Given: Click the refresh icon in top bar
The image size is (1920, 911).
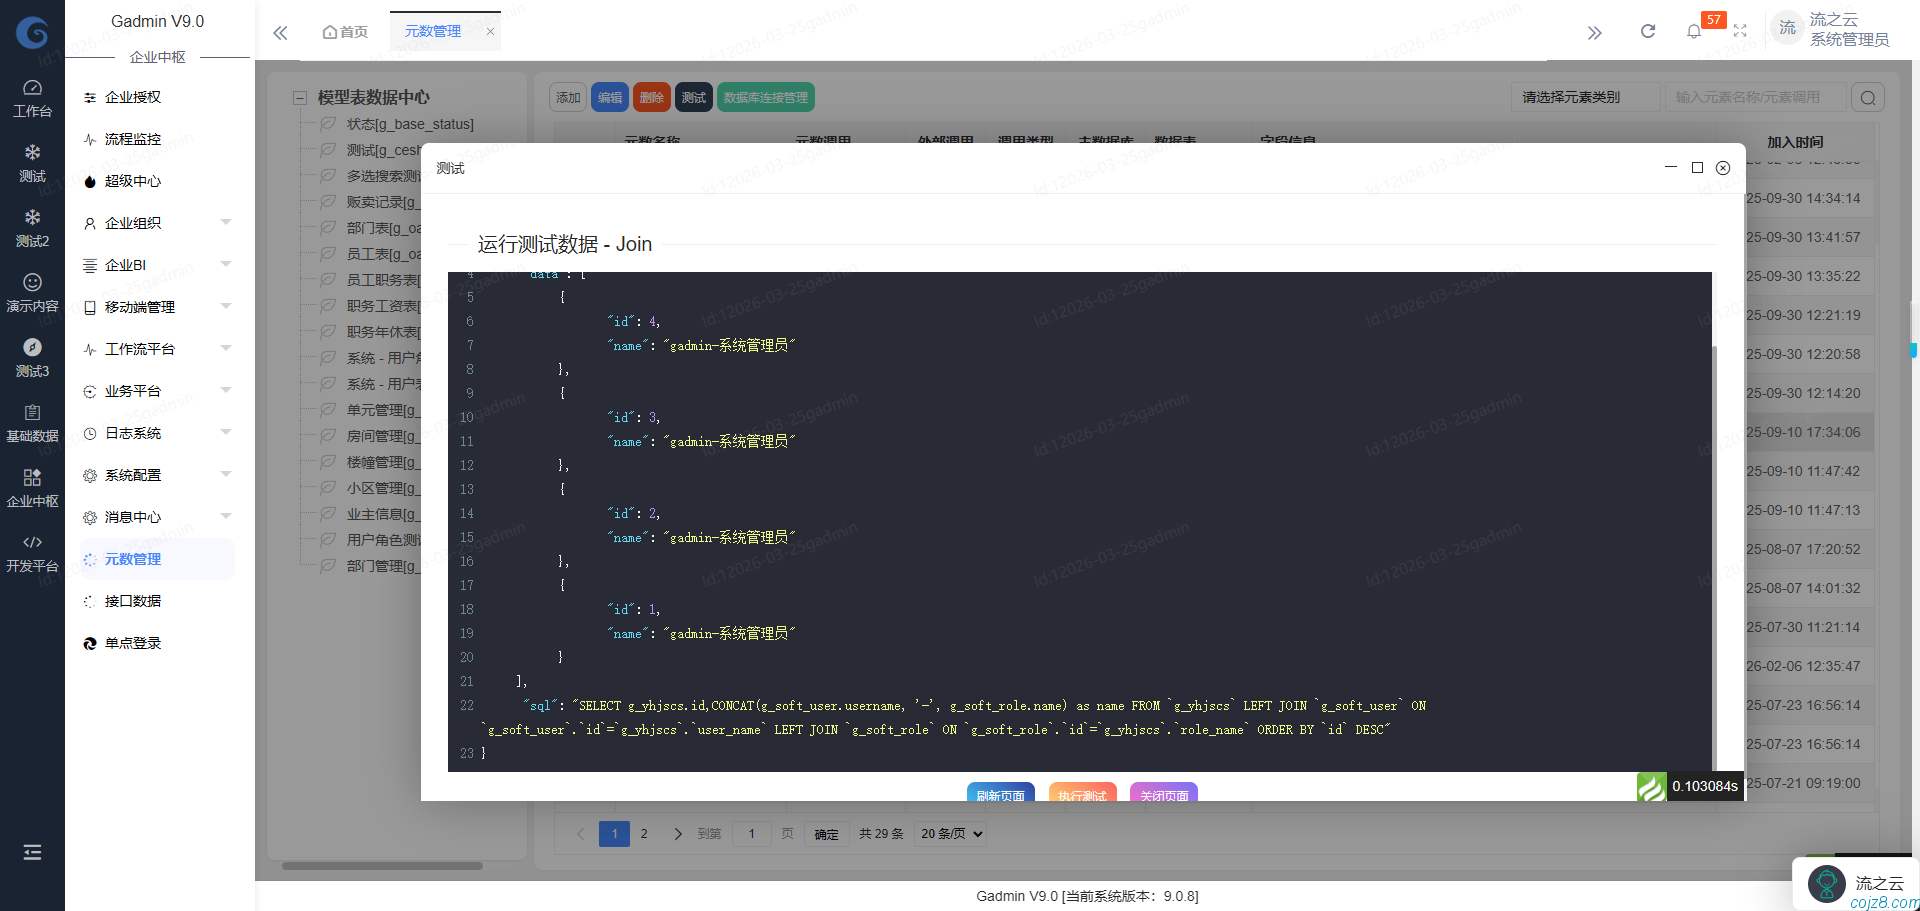Looking at the screenshot, I should click(x=1648, y=32).
